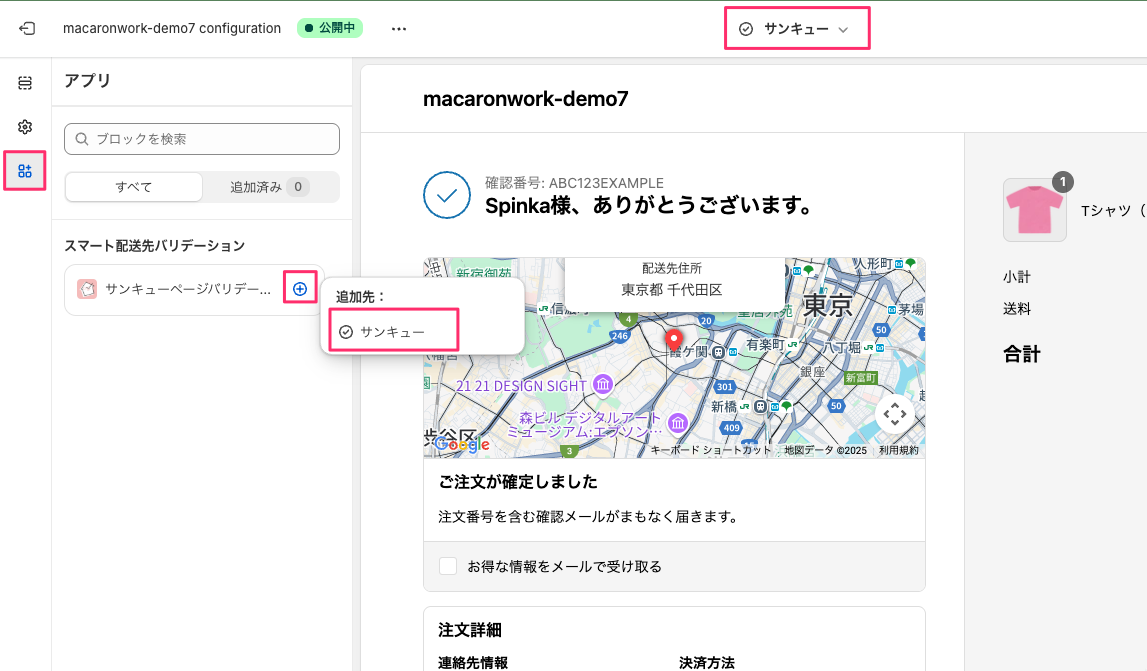Click キーボード ショートカット on the map

(711, 450)
